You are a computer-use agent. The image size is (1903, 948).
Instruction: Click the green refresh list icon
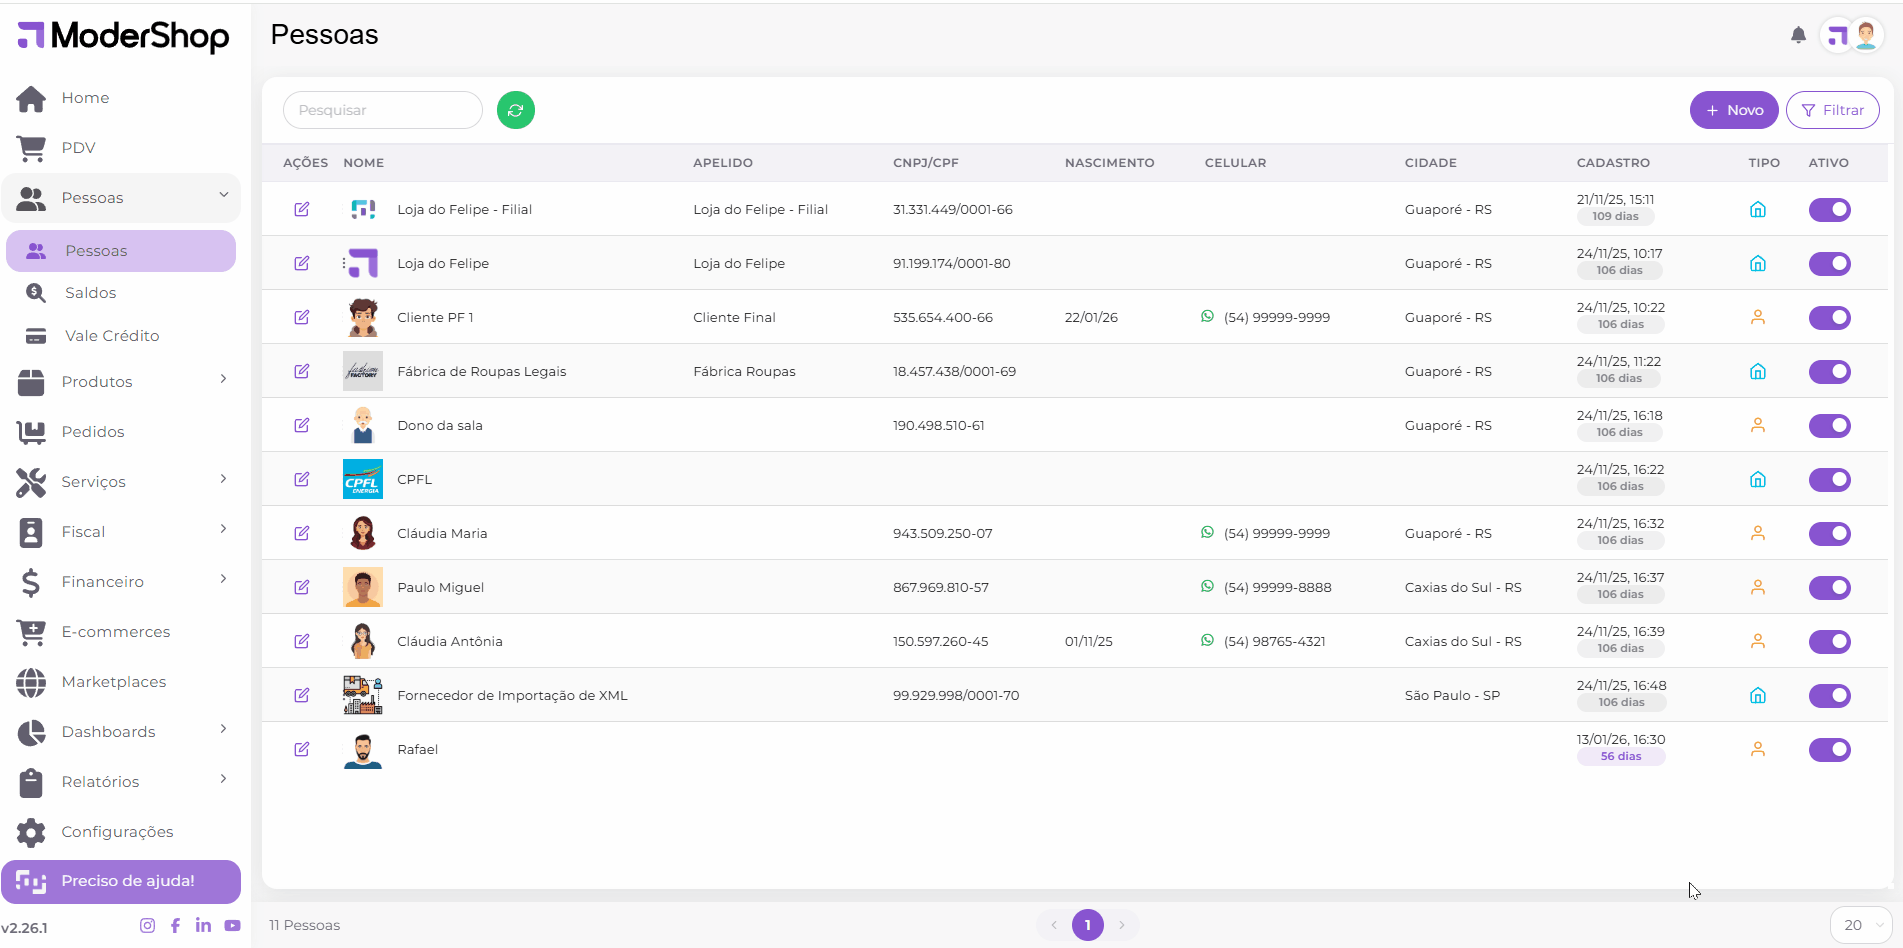pos(516,110)
